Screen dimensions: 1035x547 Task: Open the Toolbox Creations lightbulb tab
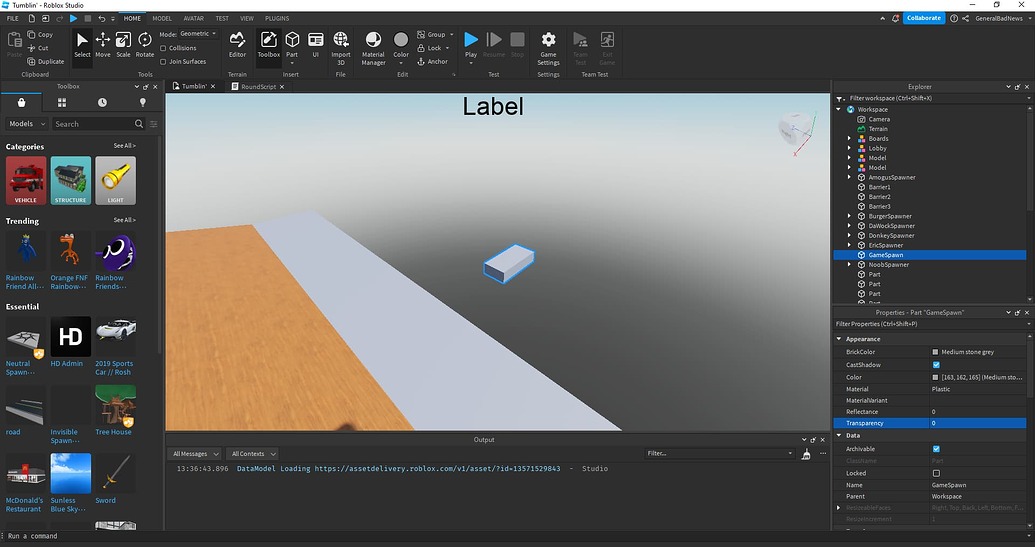tap(143, 102)
